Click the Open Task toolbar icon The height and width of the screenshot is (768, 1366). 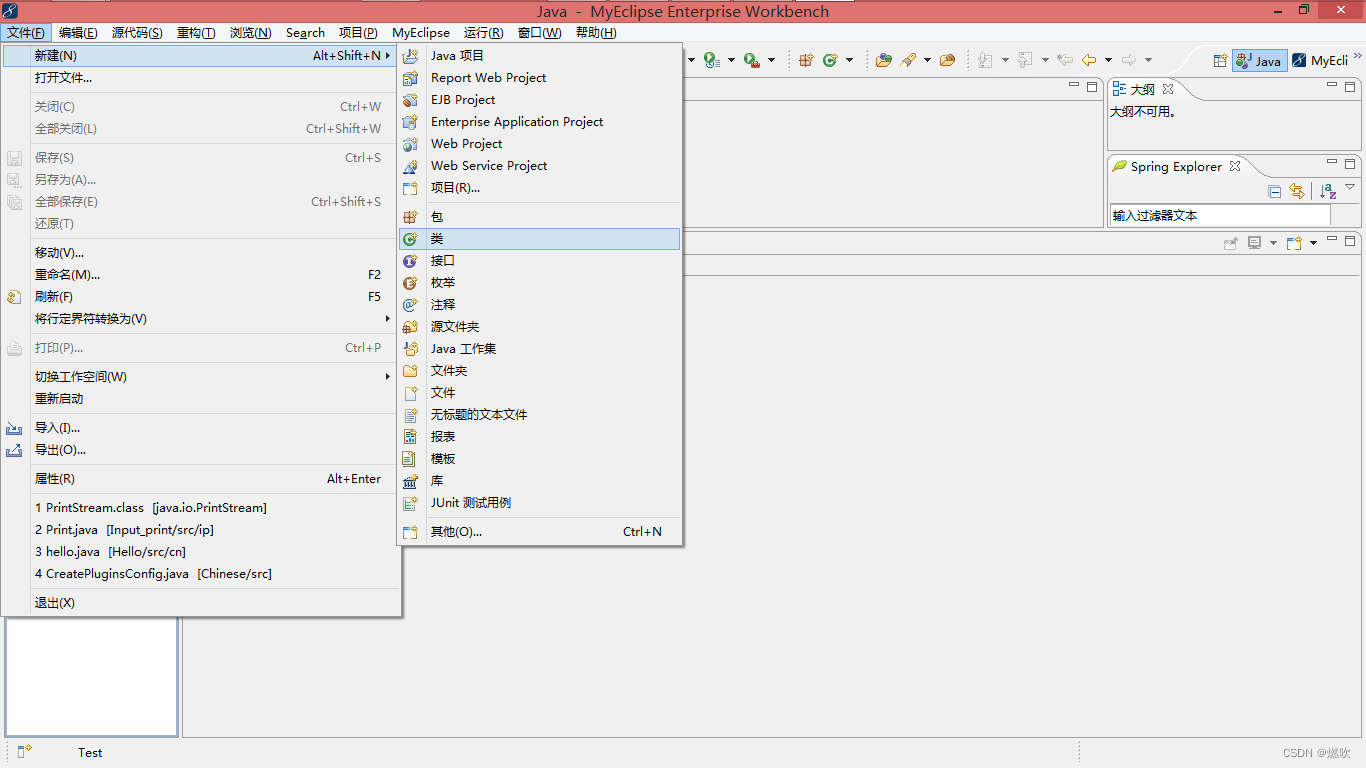coord(947,60)
